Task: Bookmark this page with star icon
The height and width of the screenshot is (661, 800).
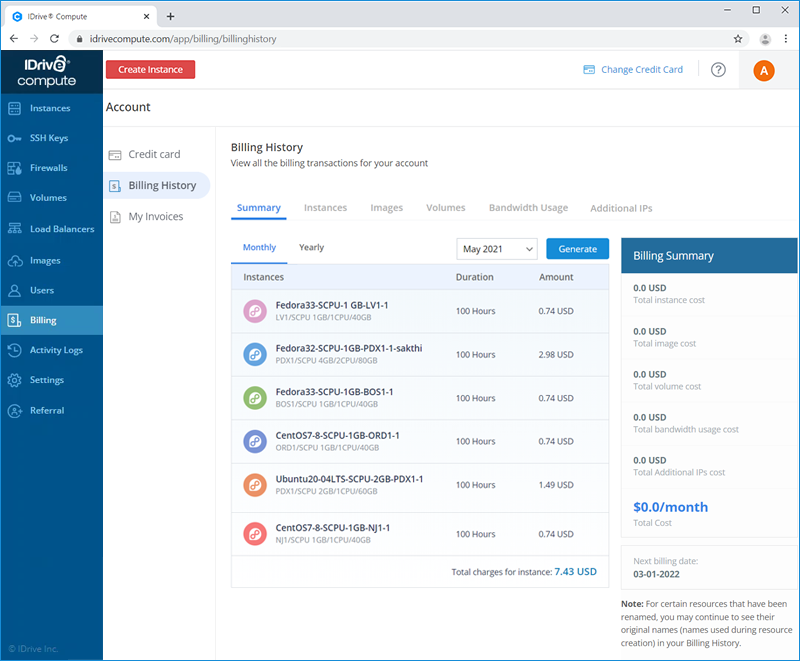Action: [738, 39]
